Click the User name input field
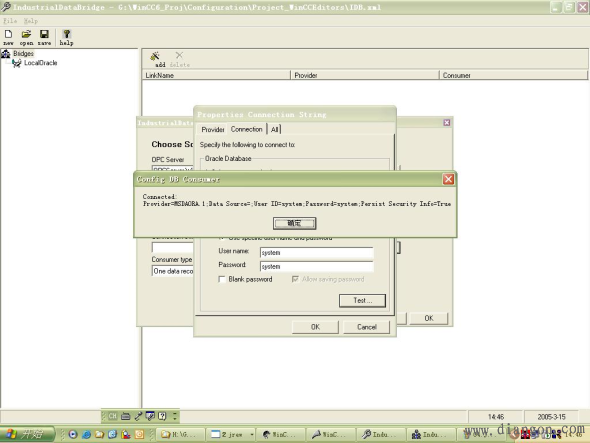The width and height of the screenshot is (590, 443). tap(316, 253)
